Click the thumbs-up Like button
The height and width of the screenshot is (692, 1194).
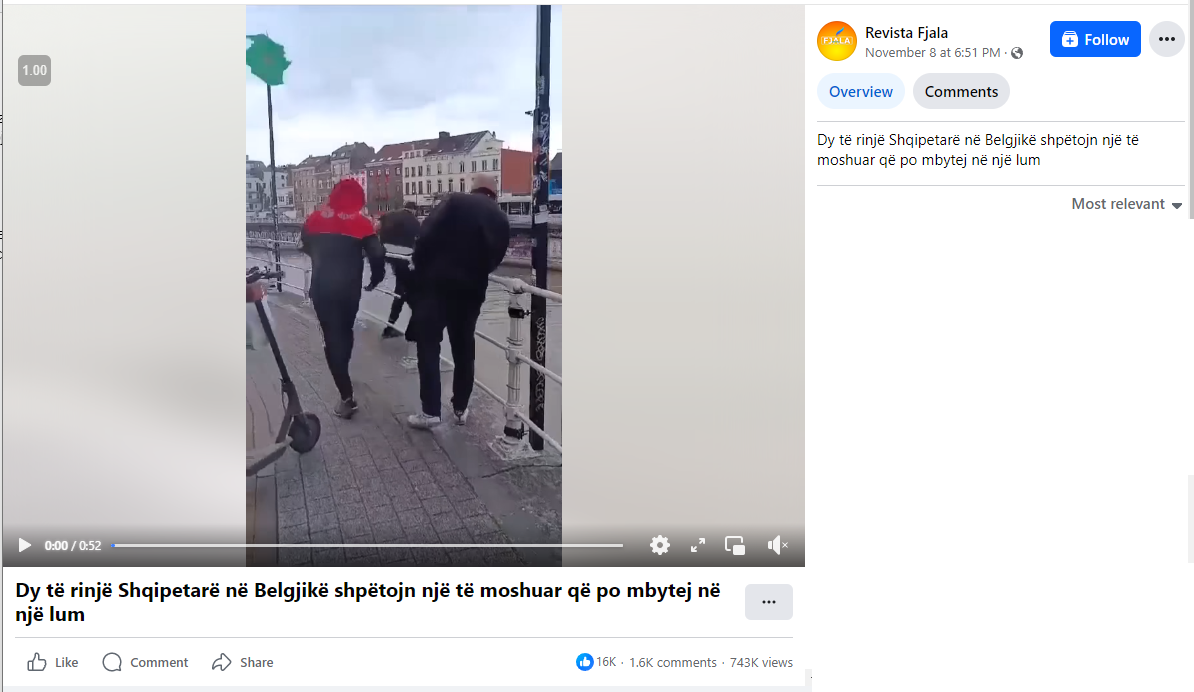53,662
